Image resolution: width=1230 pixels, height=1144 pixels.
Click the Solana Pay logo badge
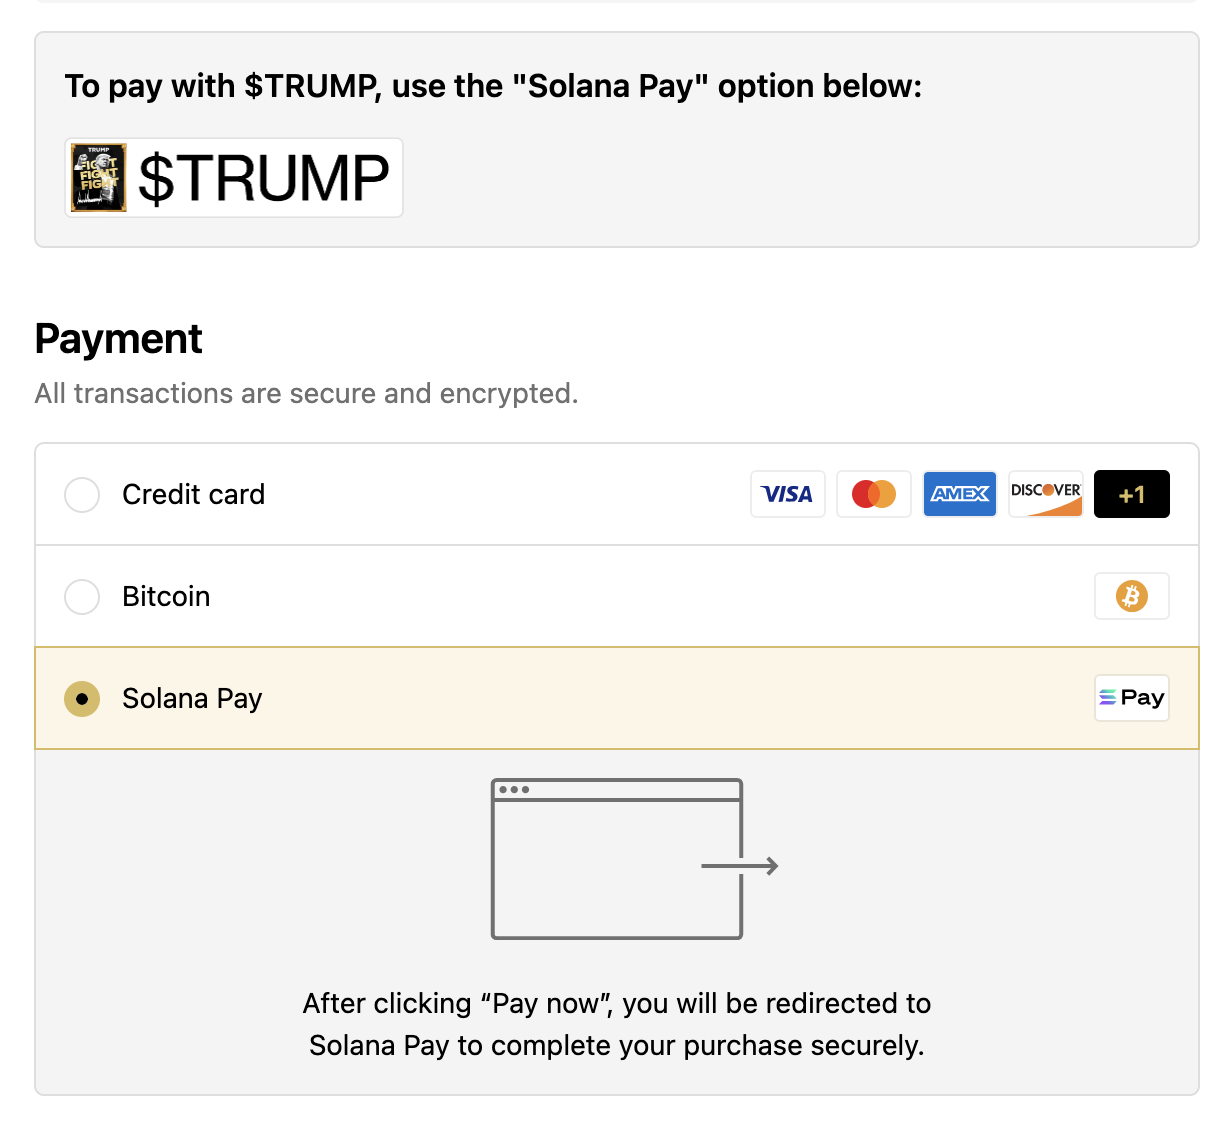click(1131, 698)
